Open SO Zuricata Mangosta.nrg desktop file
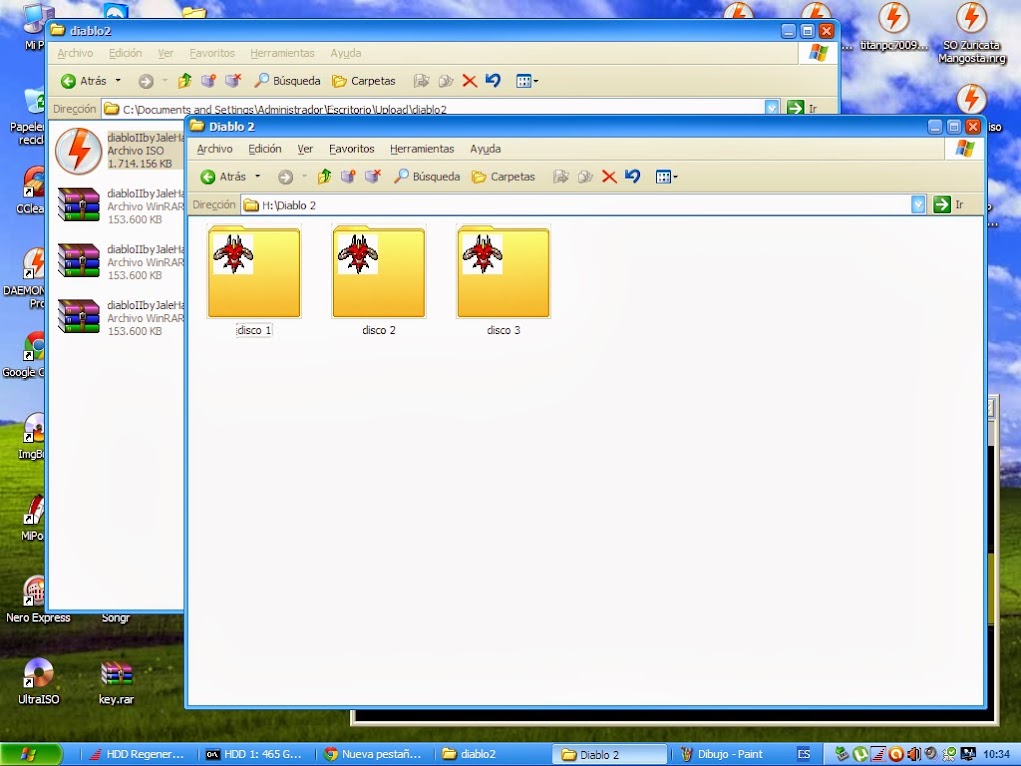1021x766 pixels. coord(972,33)
